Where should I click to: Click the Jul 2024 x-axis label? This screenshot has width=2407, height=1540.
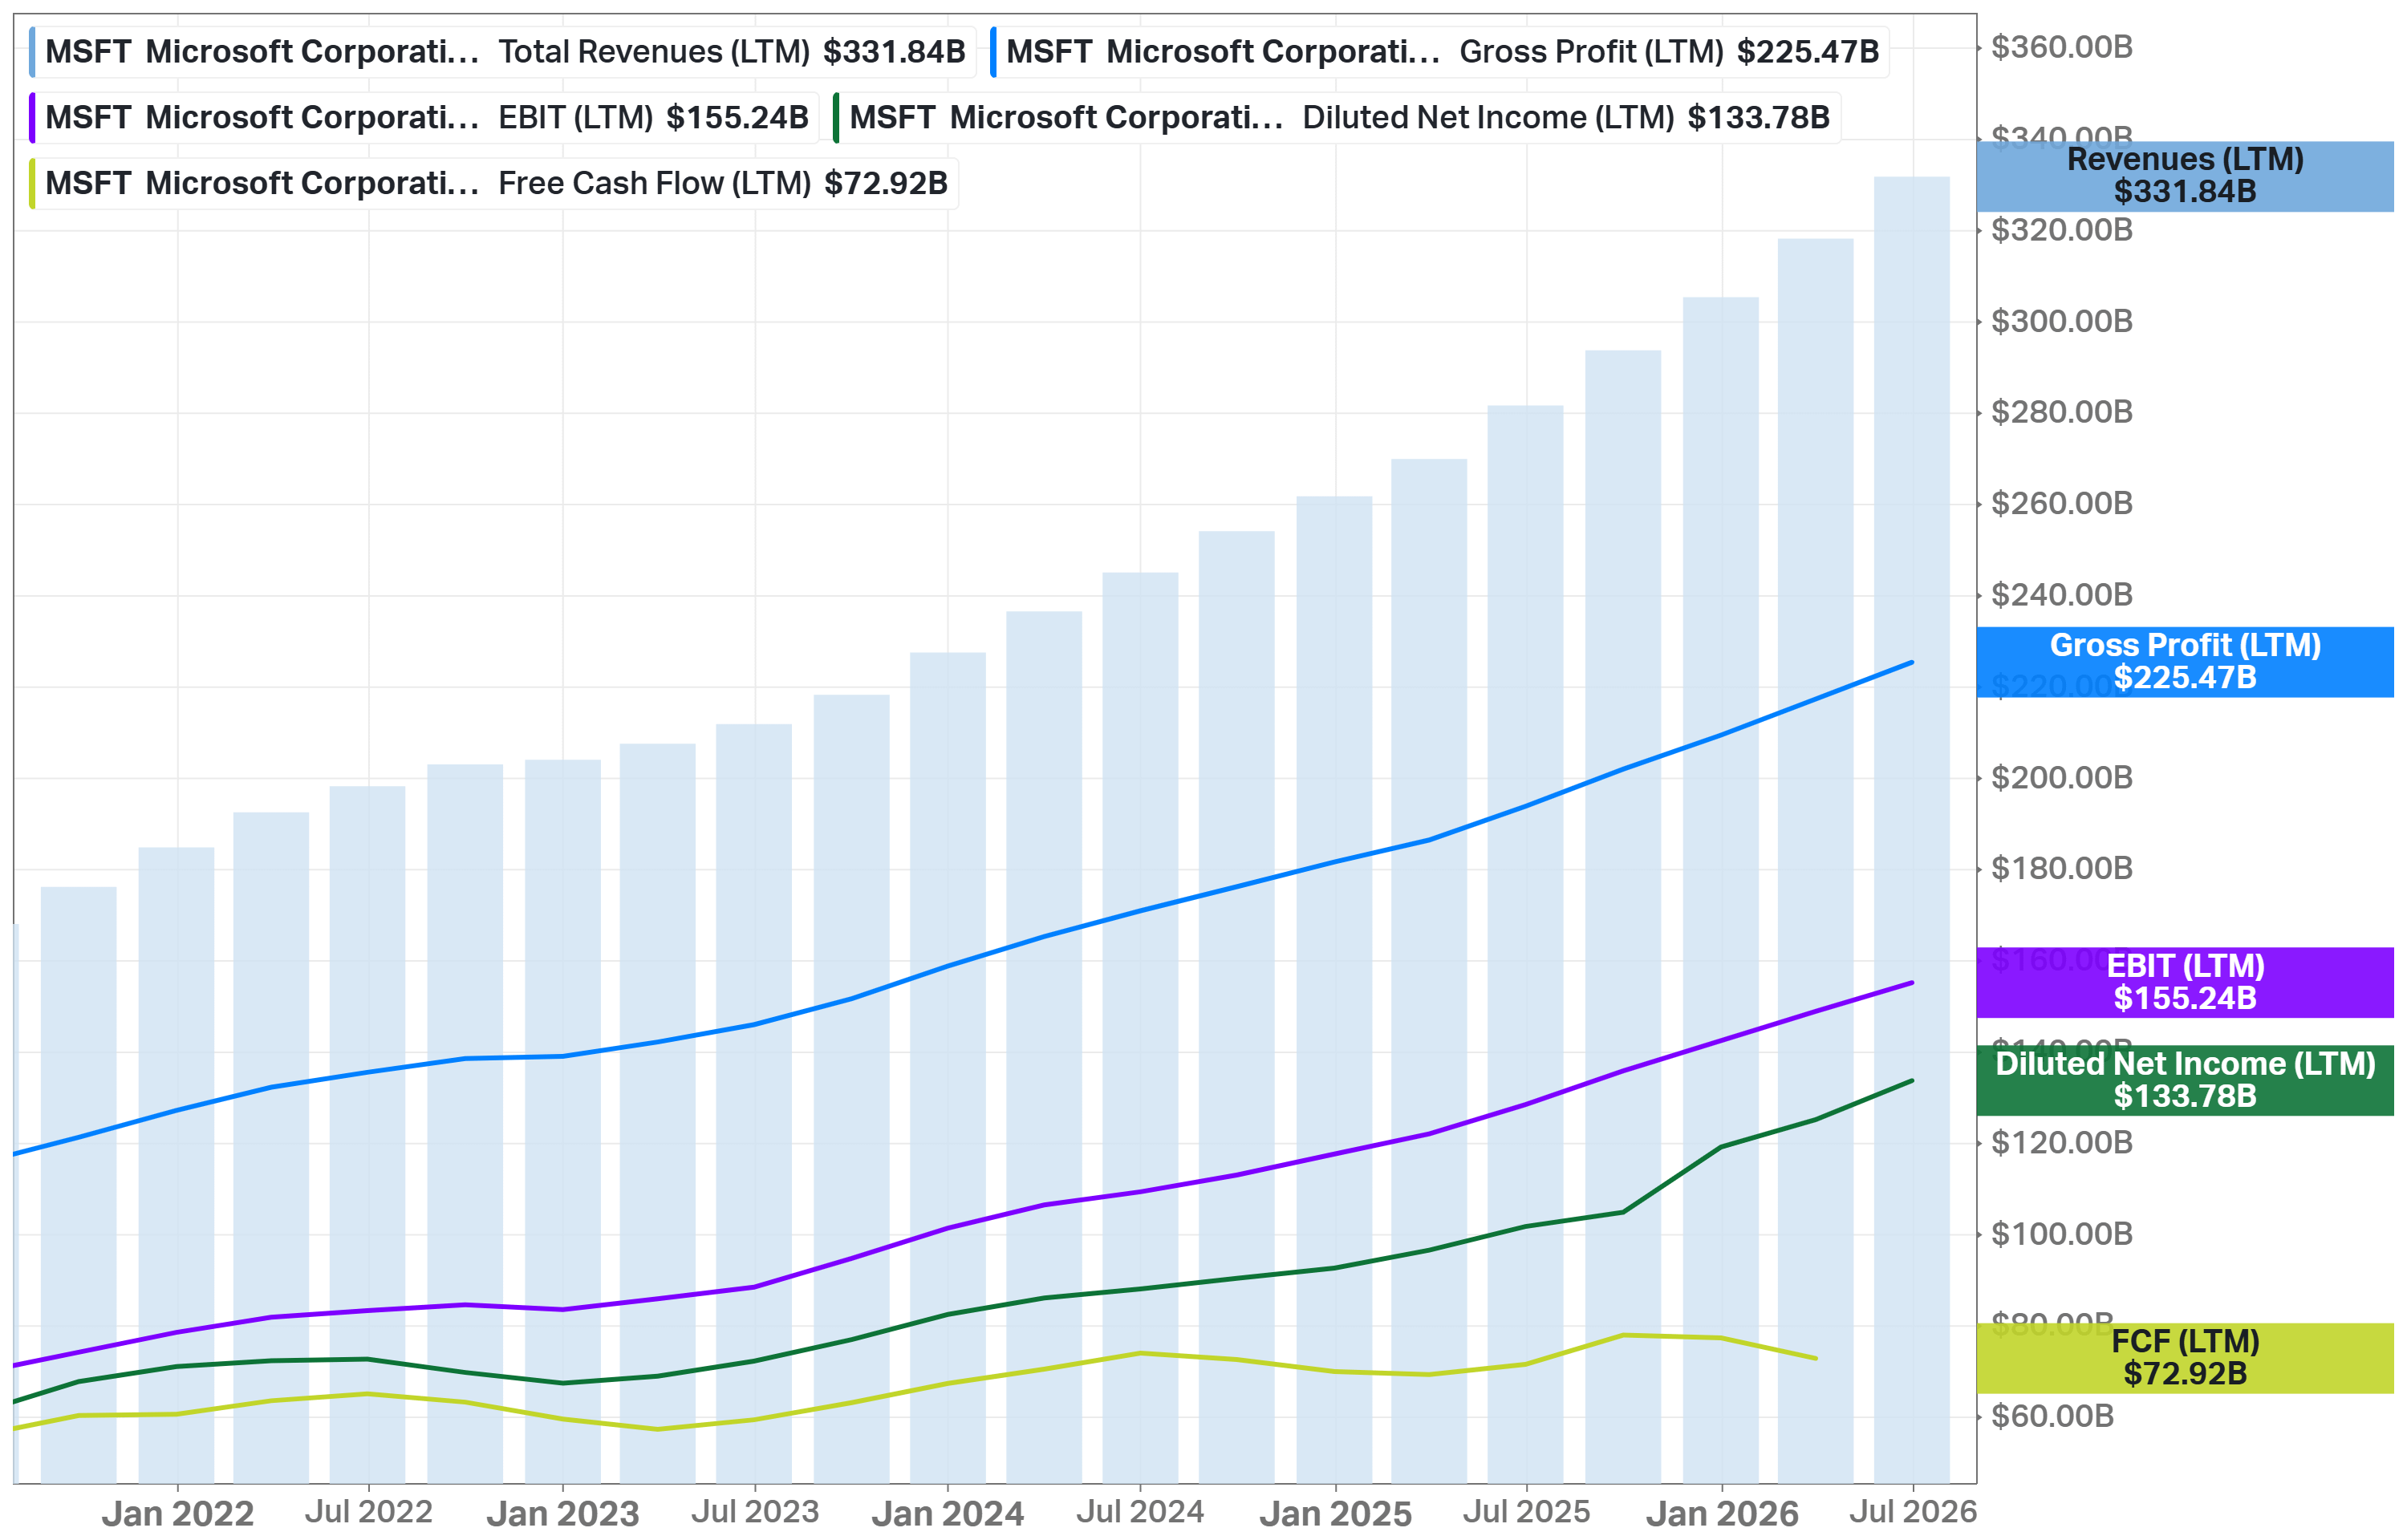tap(1140, 1511)
